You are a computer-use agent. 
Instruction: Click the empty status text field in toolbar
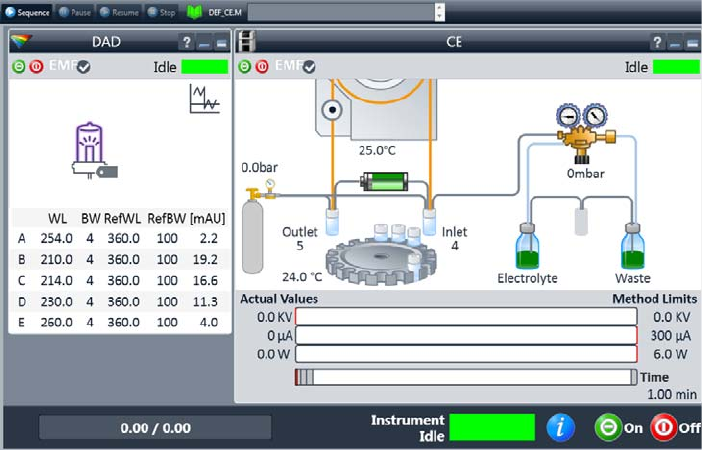point(341,12)
